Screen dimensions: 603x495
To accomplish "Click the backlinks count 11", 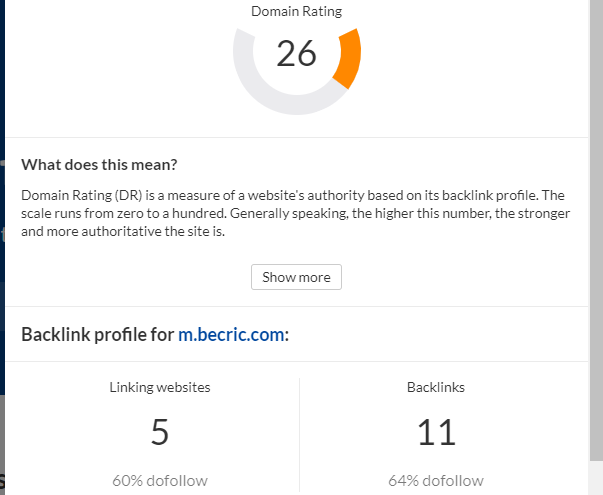I will [x=436, y=432].
